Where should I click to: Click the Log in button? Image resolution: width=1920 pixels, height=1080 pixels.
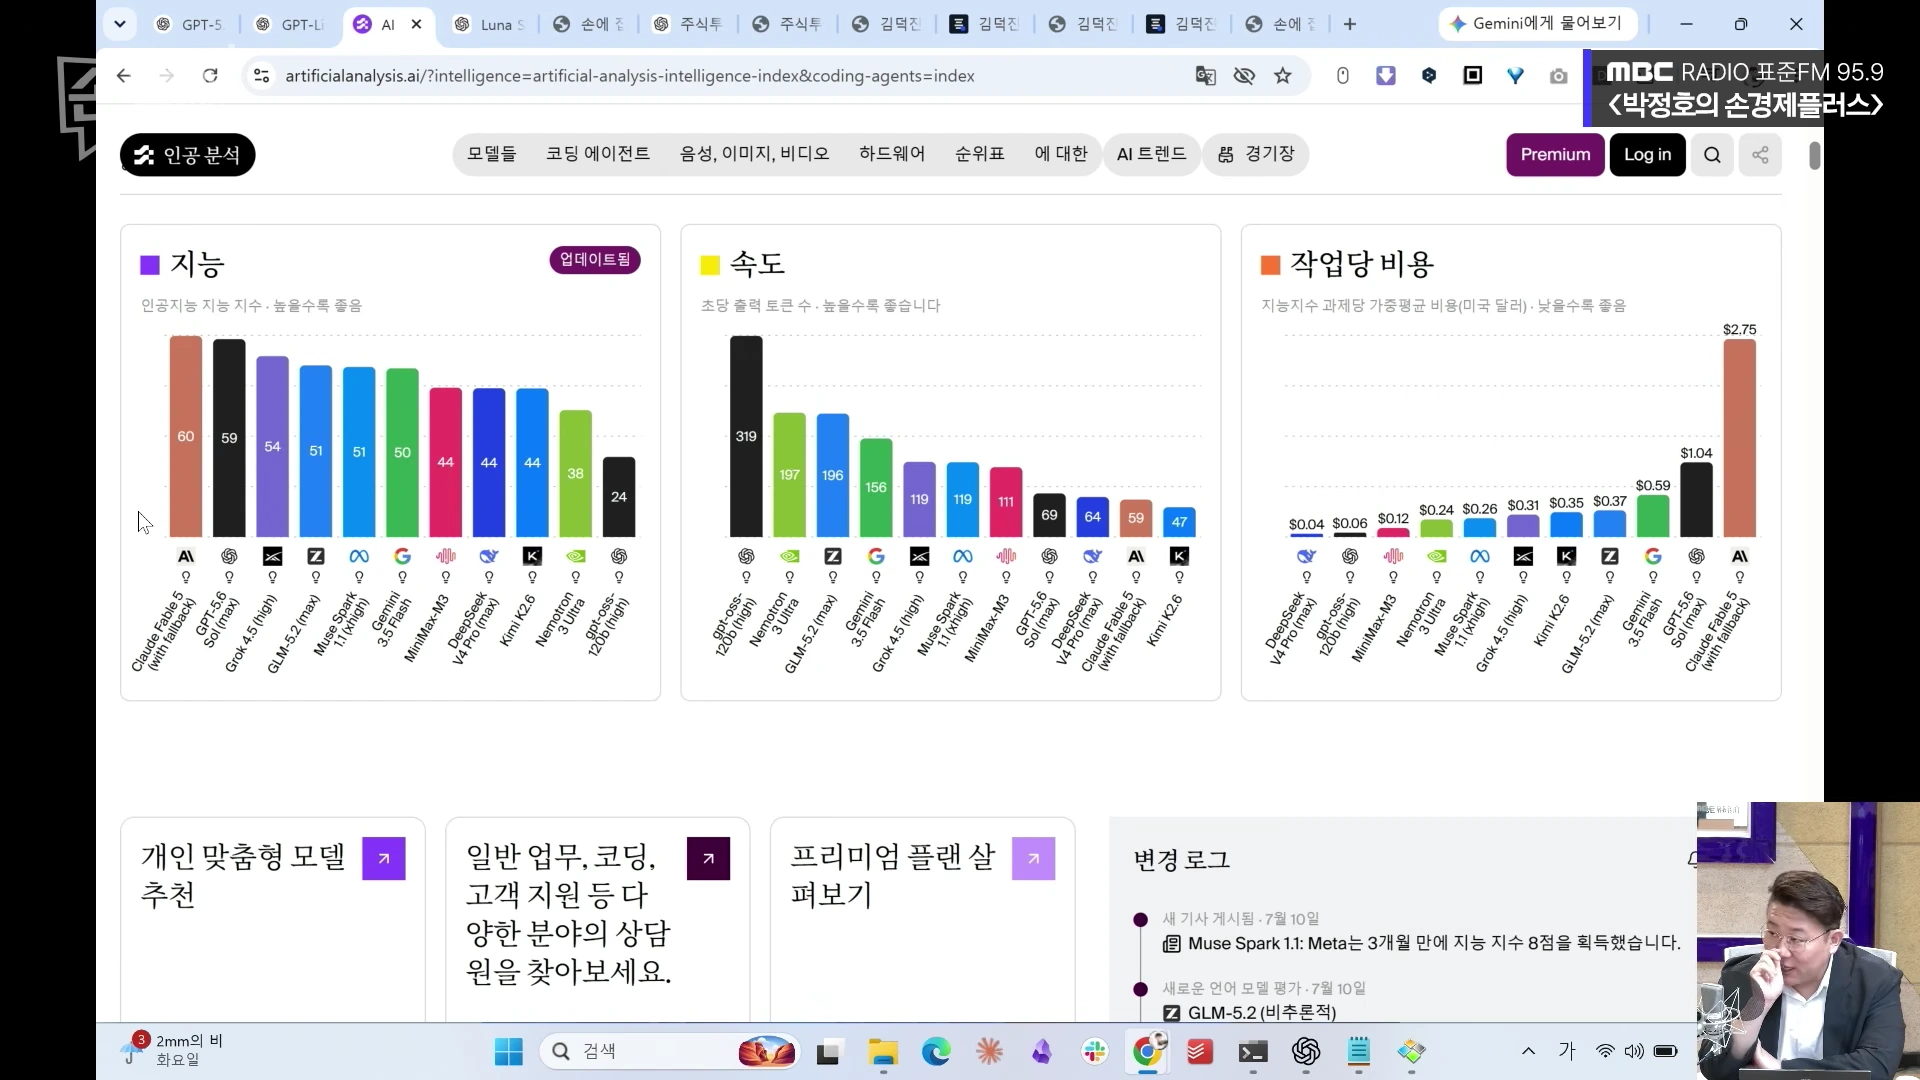point(1647,155)
